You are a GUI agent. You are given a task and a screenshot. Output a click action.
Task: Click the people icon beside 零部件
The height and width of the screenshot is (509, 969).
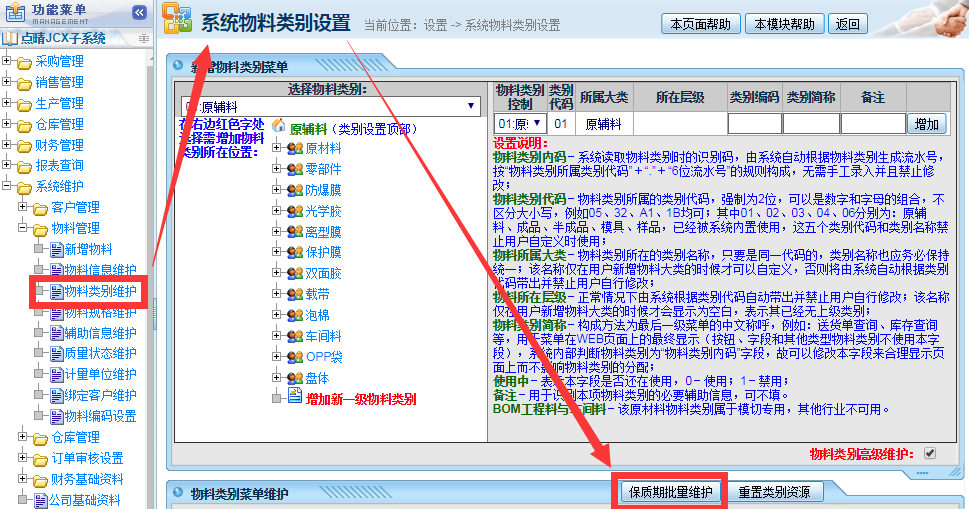(295, 169)
